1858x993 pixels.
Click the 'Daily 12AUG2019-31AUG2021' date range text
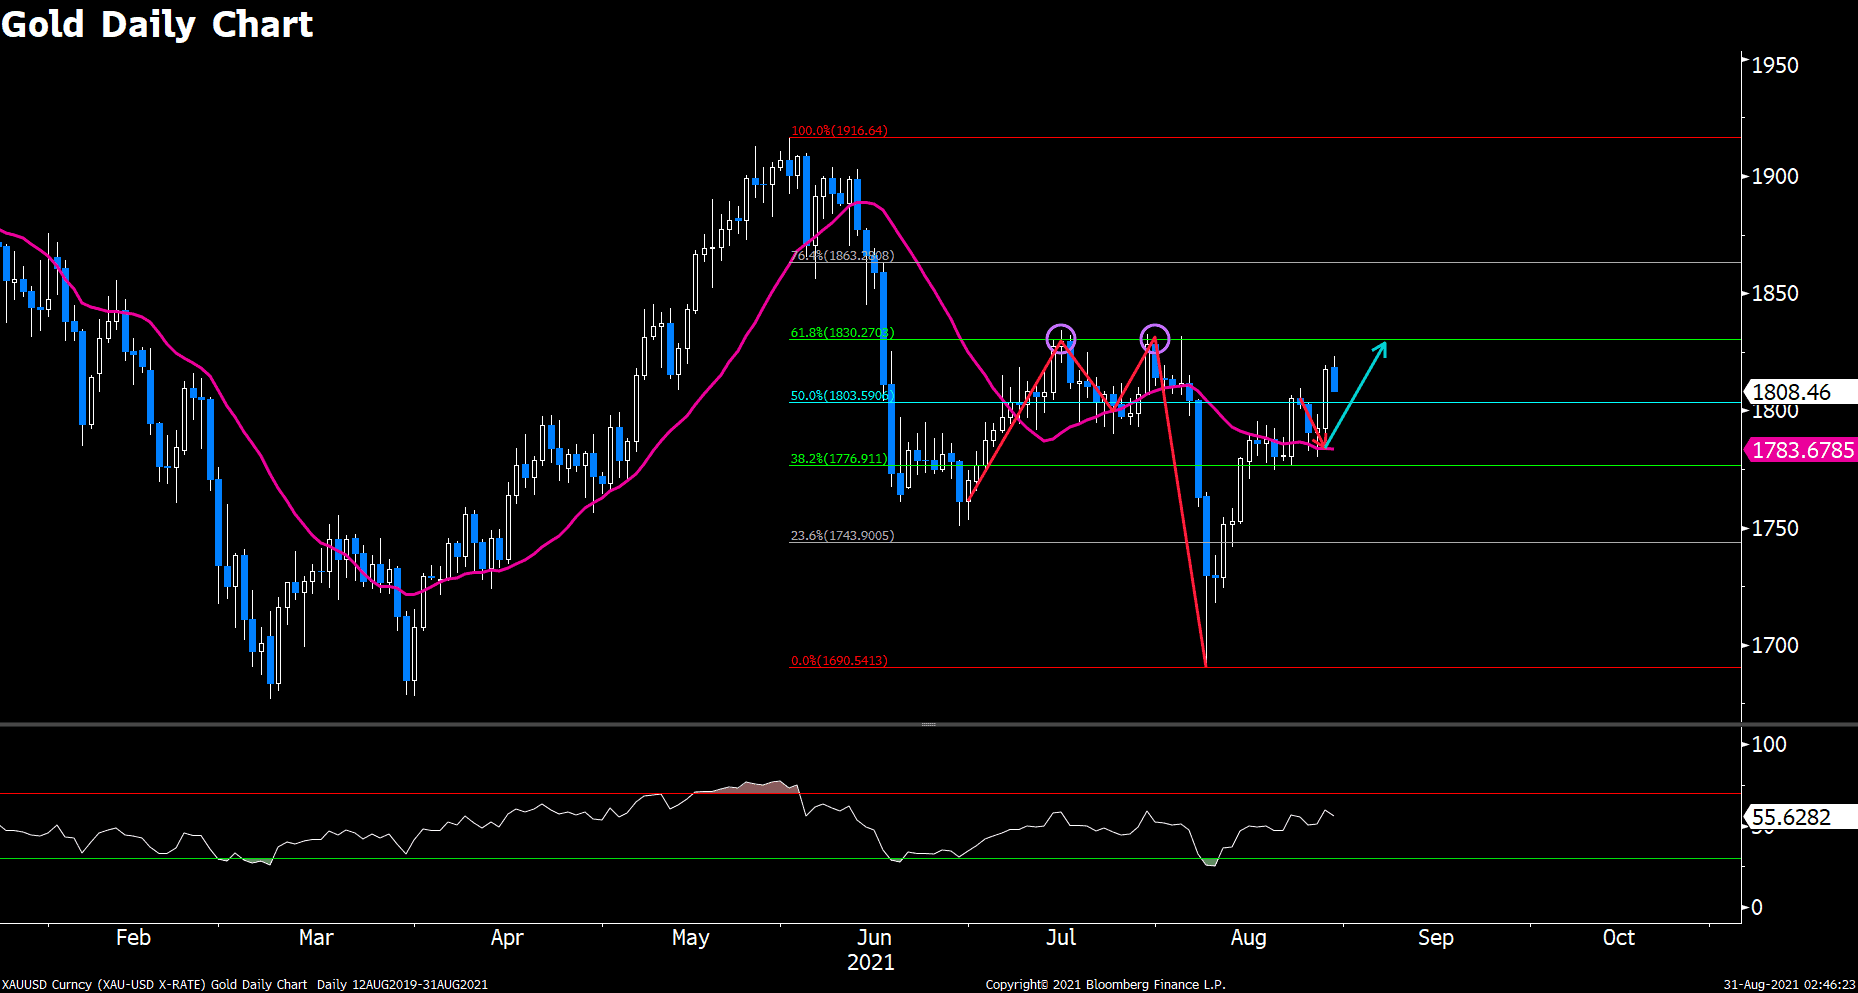point(403,985)
